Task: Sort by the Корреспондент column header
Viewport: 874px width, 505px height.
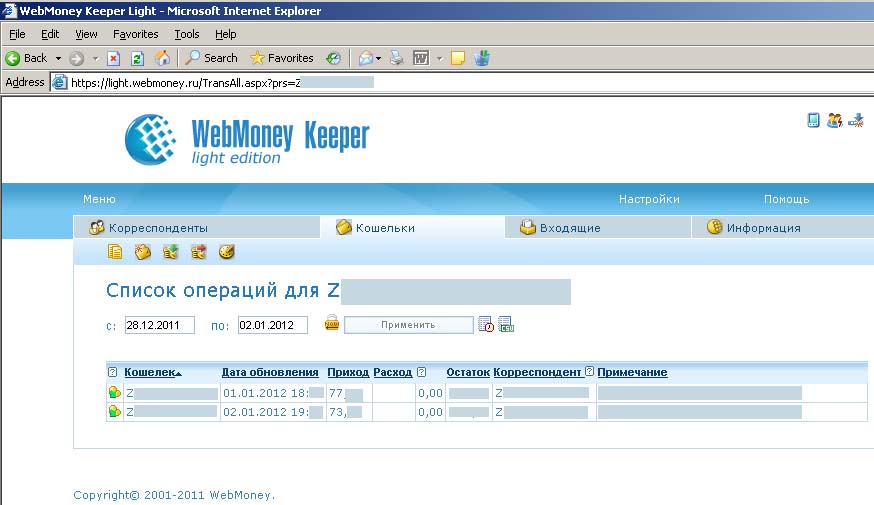Action: 537,372
